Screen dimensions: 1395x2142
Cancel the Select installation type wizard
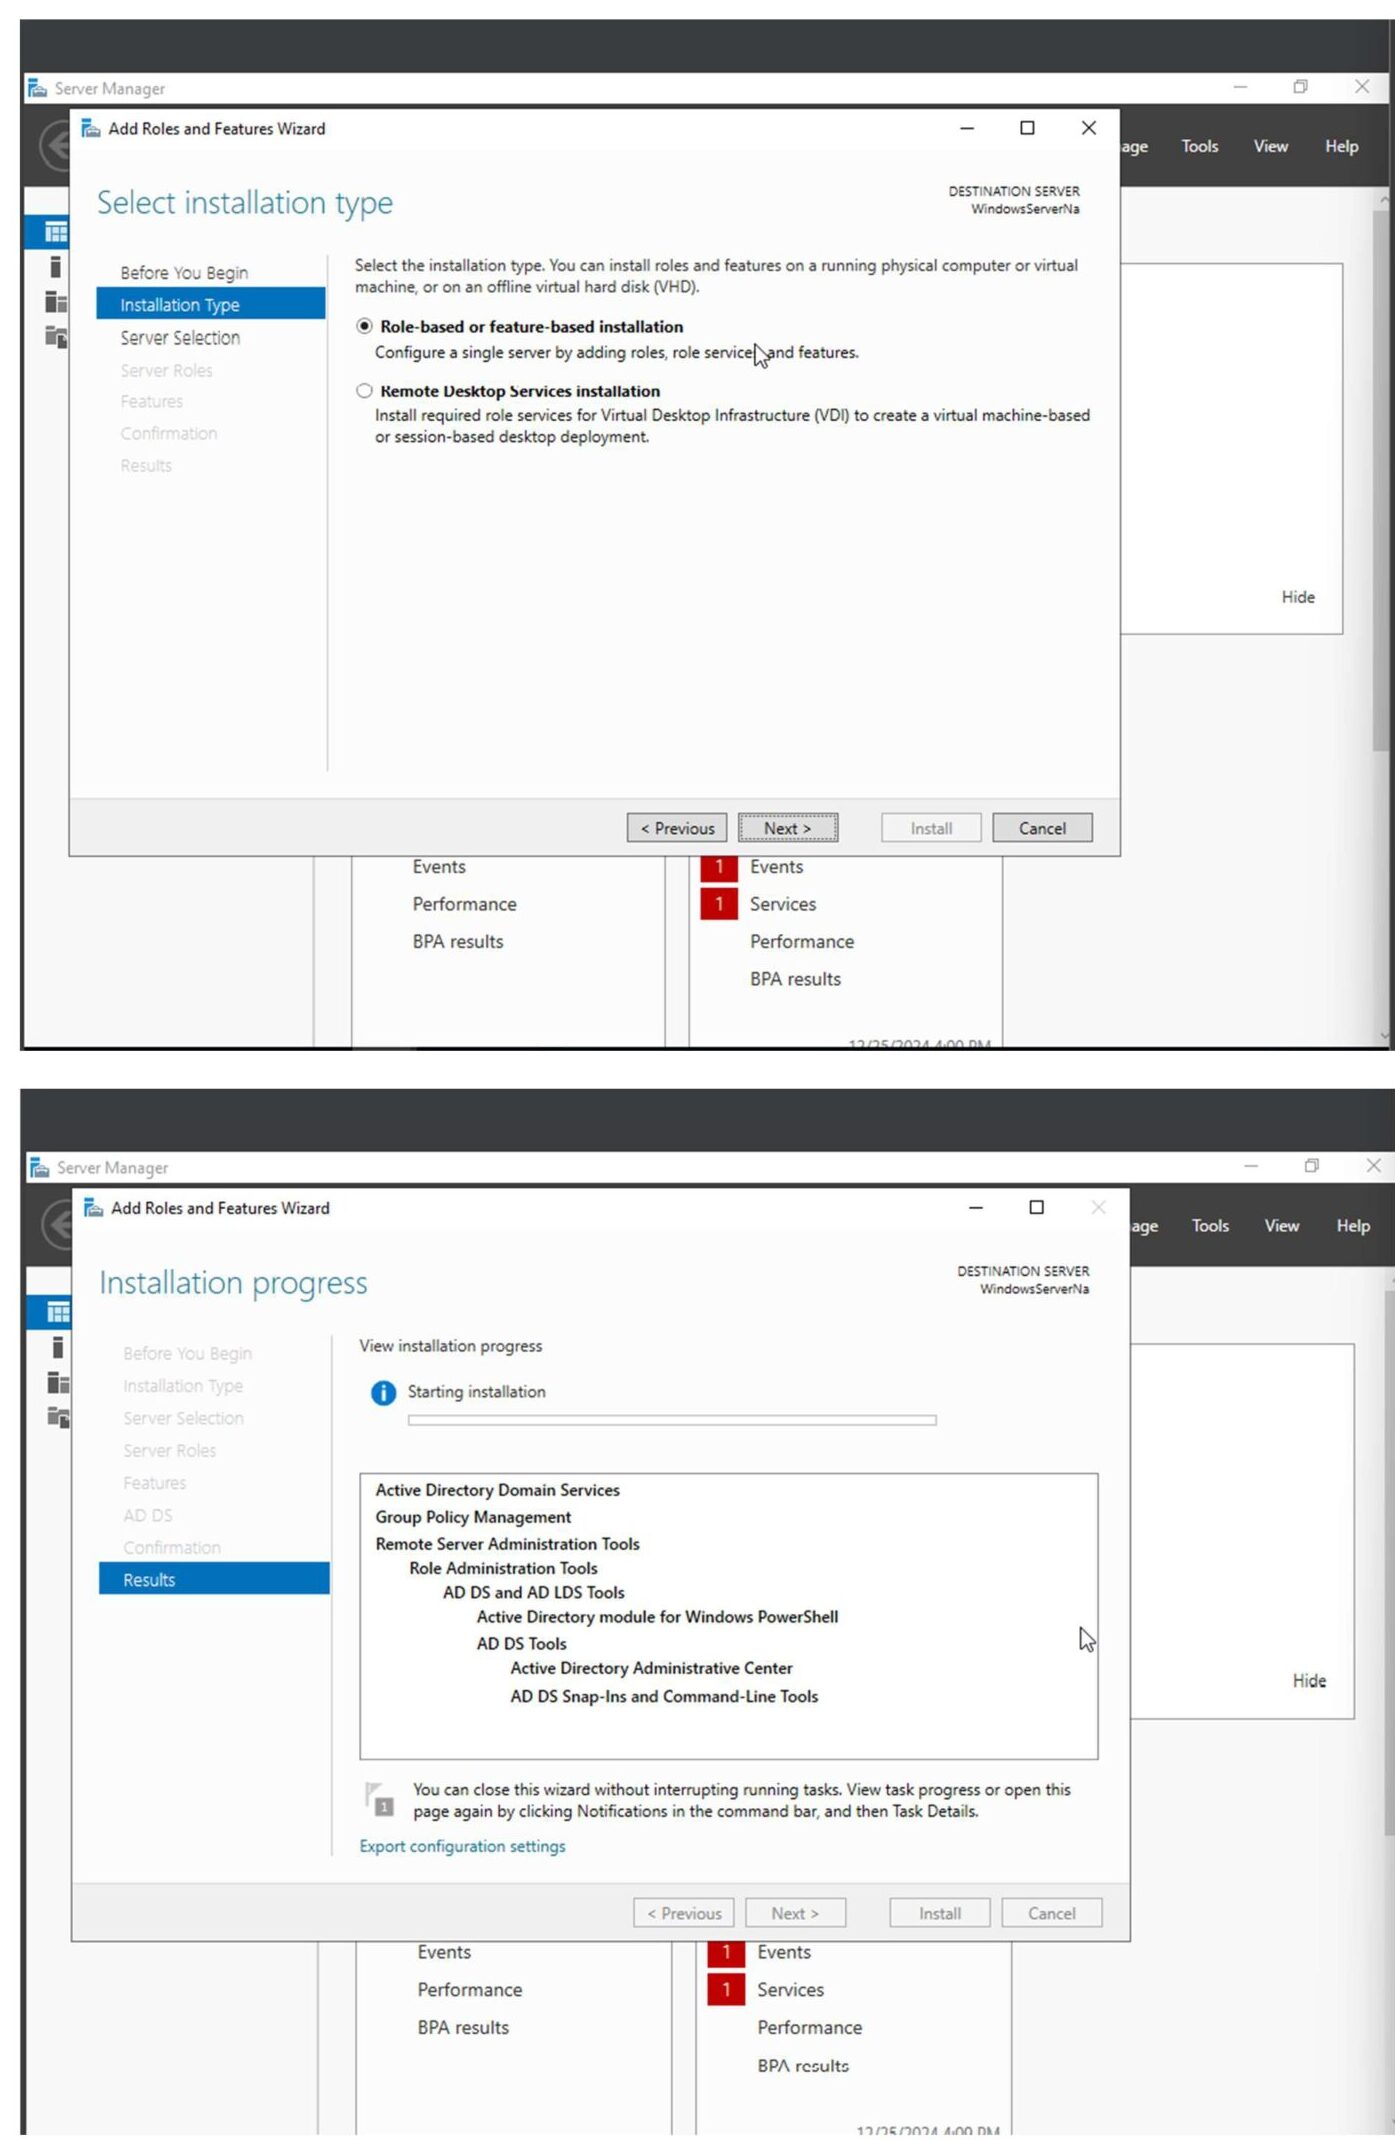[x=1042, y=828]
